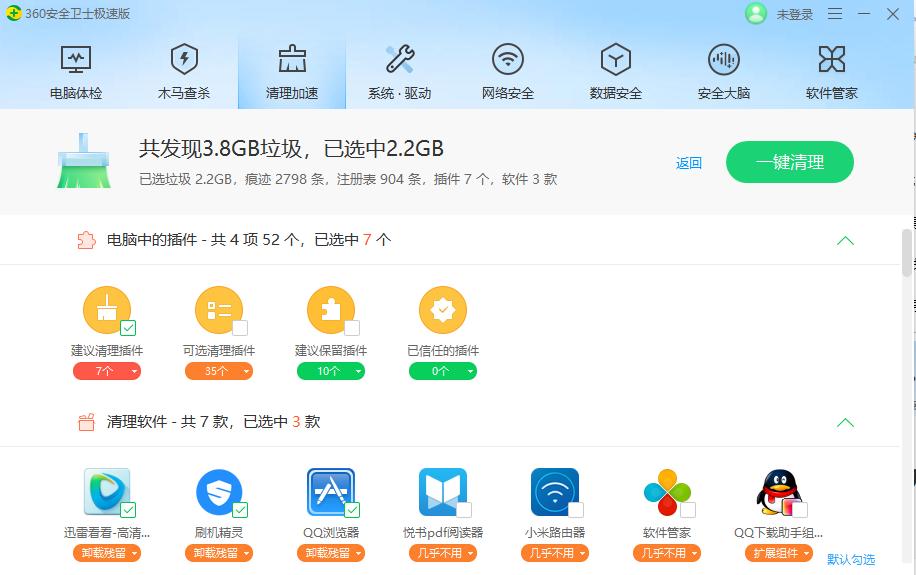Expand the green 0个 dropdown
The width and height of the screenshot is (916, 575).
443,371
